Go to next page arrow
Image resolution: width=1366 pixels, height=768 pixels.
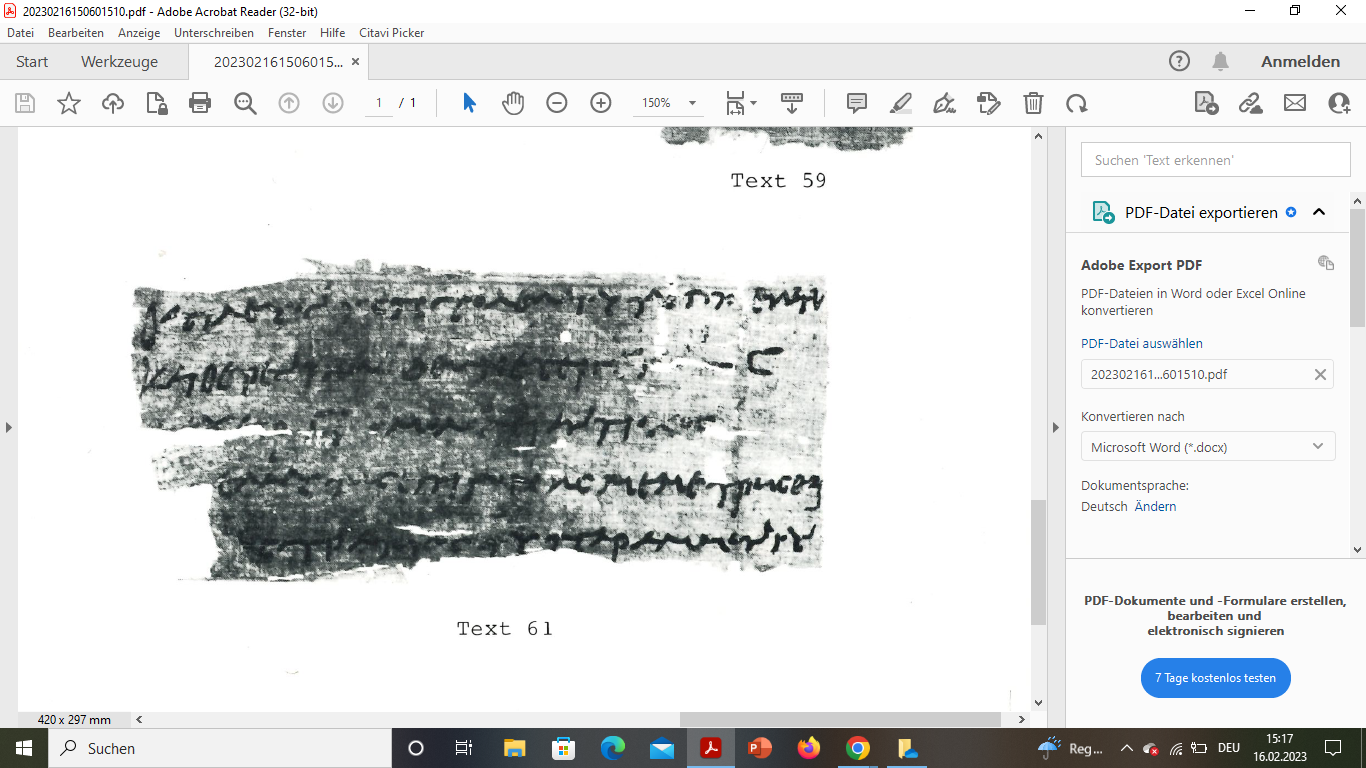tap(333, 103)
